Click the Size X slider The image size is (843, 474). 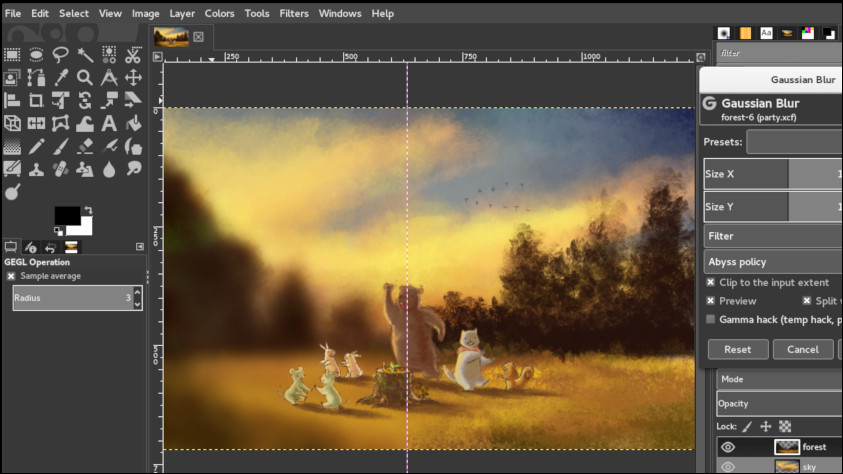click(773, 174)
